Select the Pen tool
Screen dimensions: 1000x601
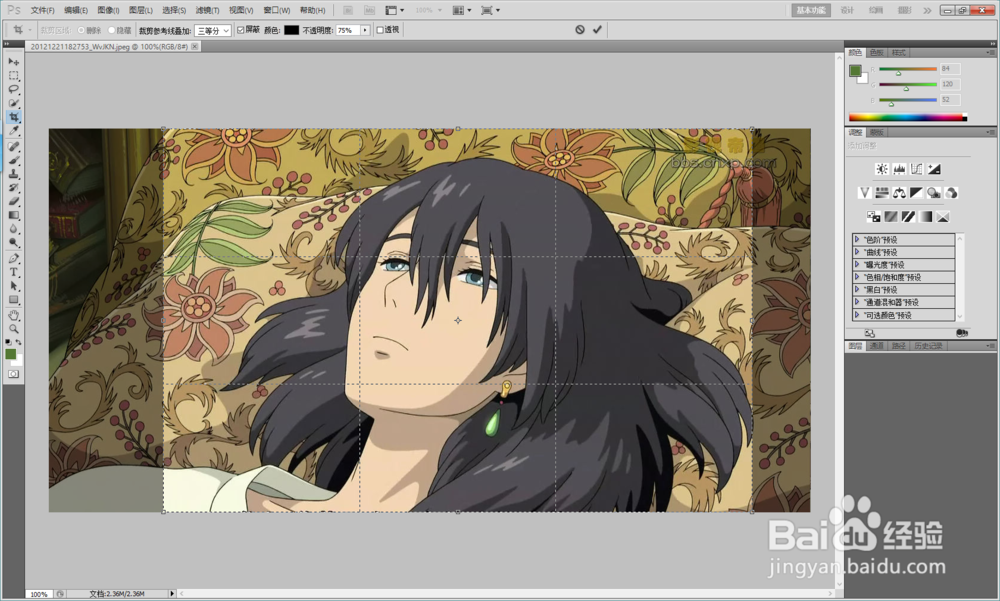tap(13, 258)
